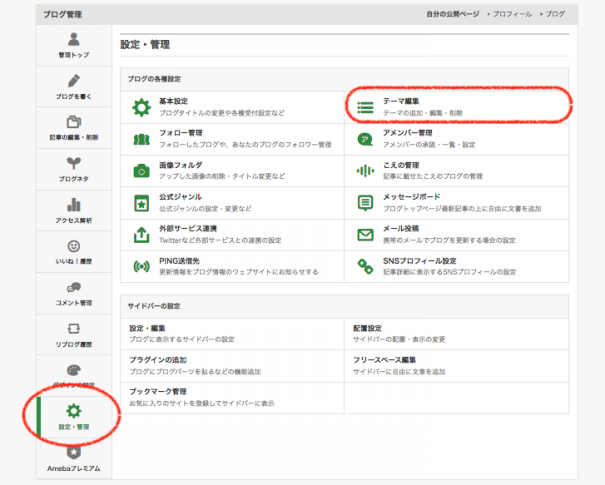Select コメント管理 in the sidebar
The width and height of the screenshot is (605, 485).
pyautogui.click(x=73, y=294)
